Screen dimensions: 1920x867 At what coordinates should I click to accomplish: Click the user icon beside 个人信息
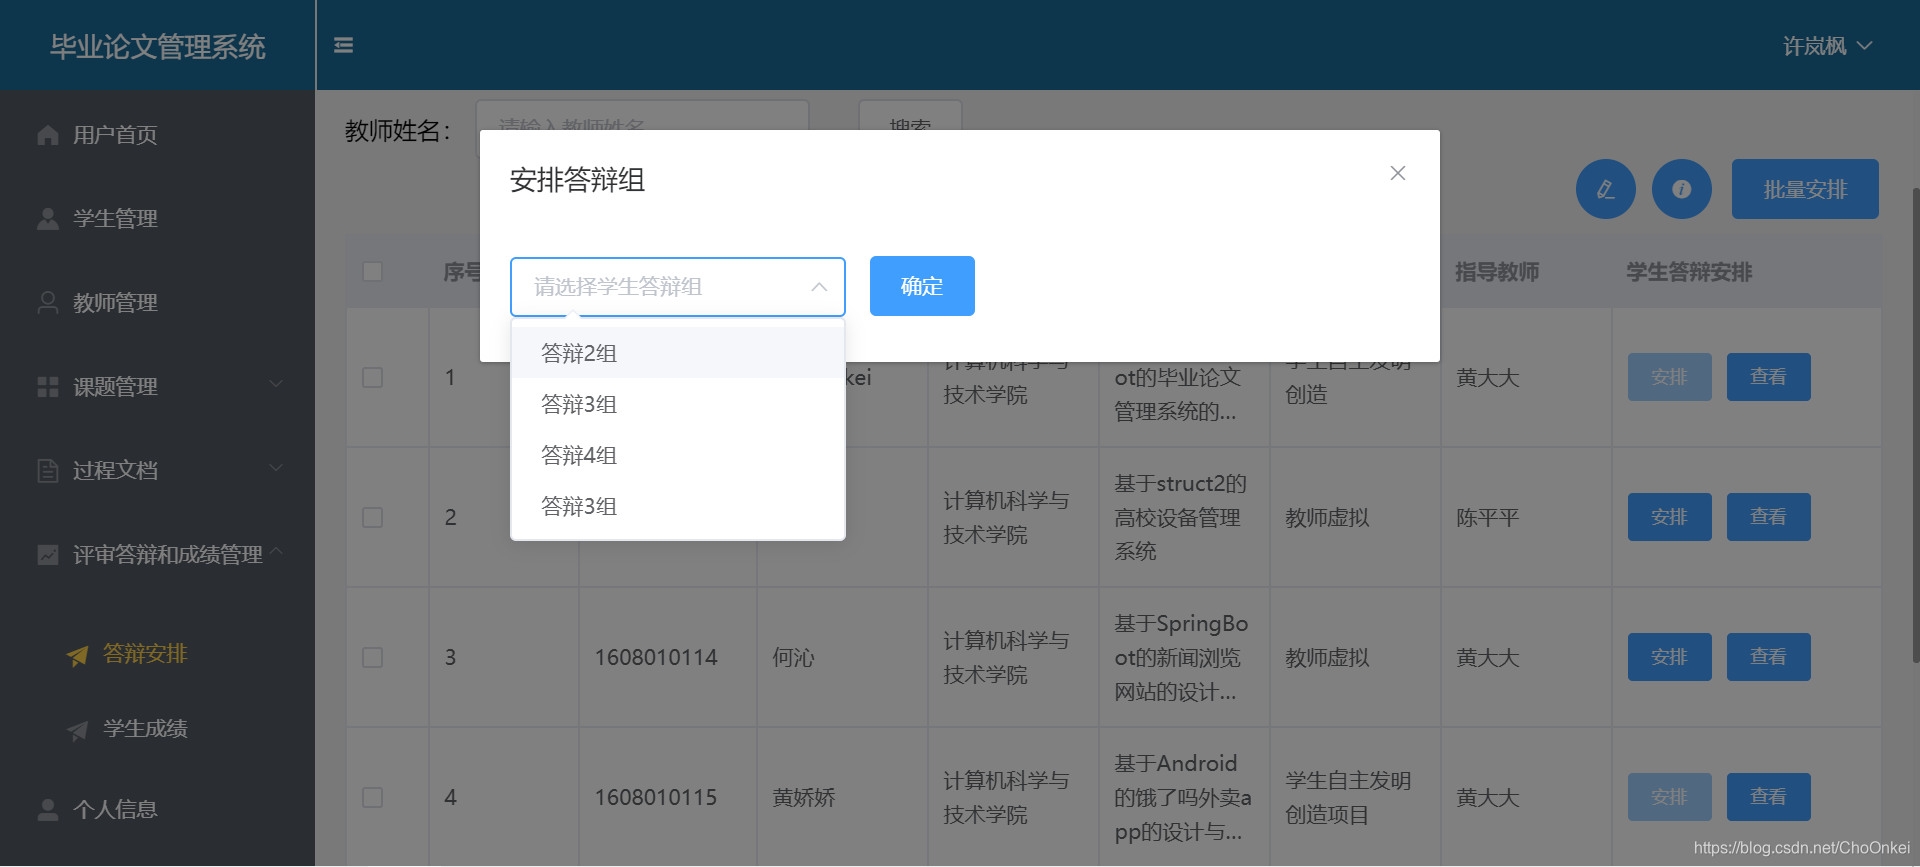coord(48,810)
